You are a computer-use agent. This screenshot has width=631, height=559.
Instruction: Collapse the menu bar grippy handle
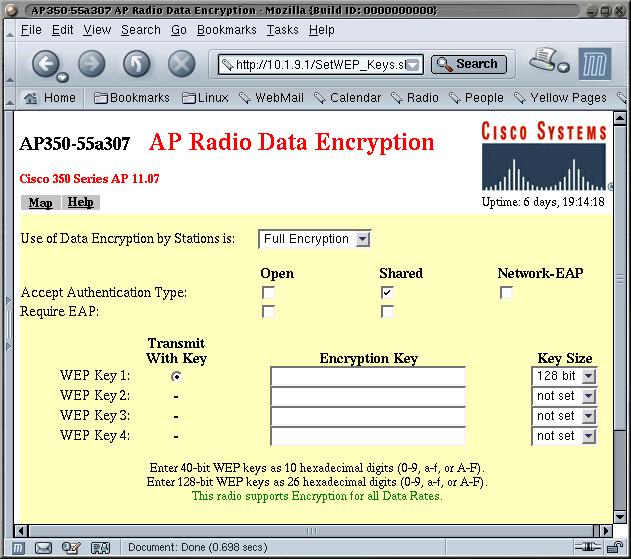(x=10, y=30)
